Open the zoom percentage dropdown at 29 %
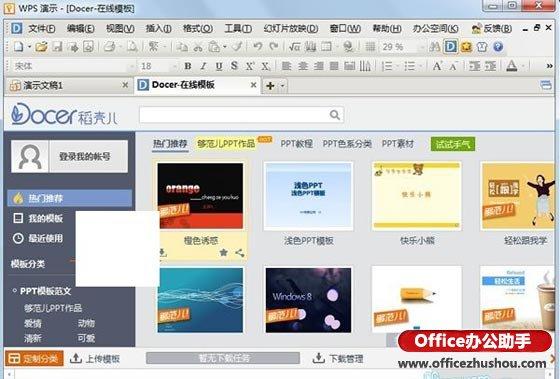560x379 pixels. 422,47
